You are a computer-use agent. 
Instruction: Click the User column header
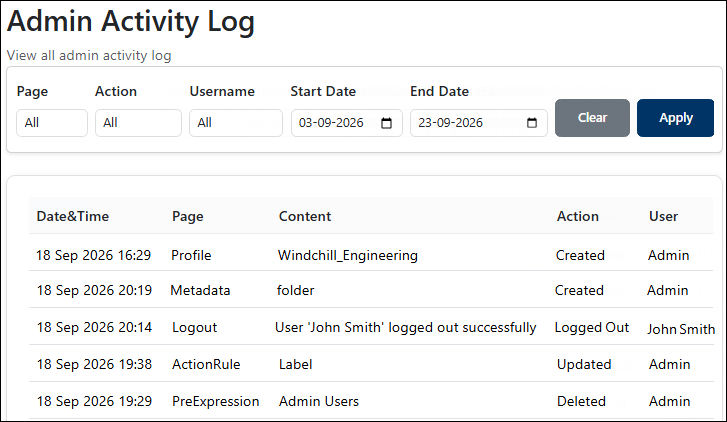pyautogui.click(x=663, y=216)
